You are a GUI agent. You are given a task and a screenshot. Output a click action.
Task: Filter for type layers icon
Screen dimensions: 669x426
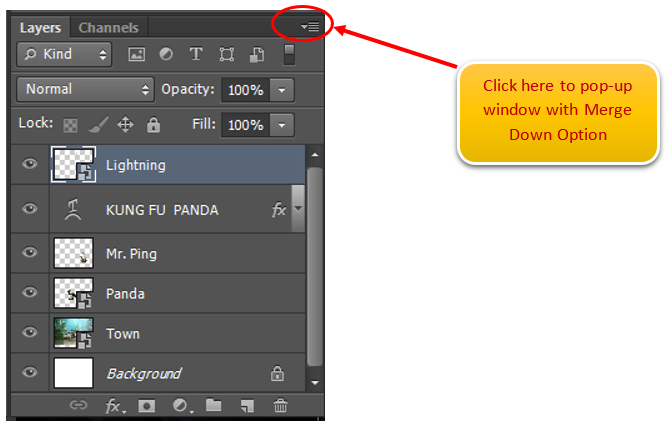coord(196,54)
